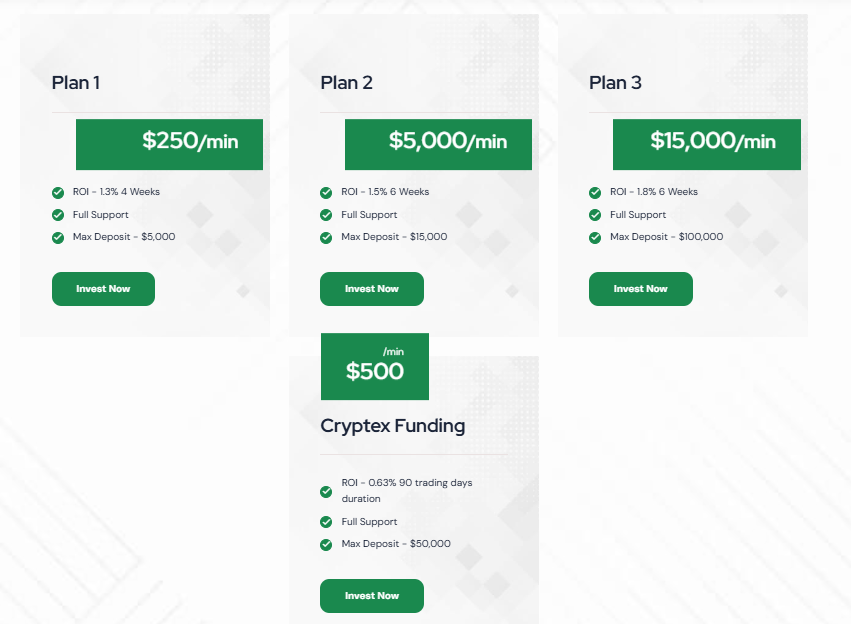851x624 pixels.
Task: Click check icon next to Max Deposit $15,000
Action: point(326,238)
